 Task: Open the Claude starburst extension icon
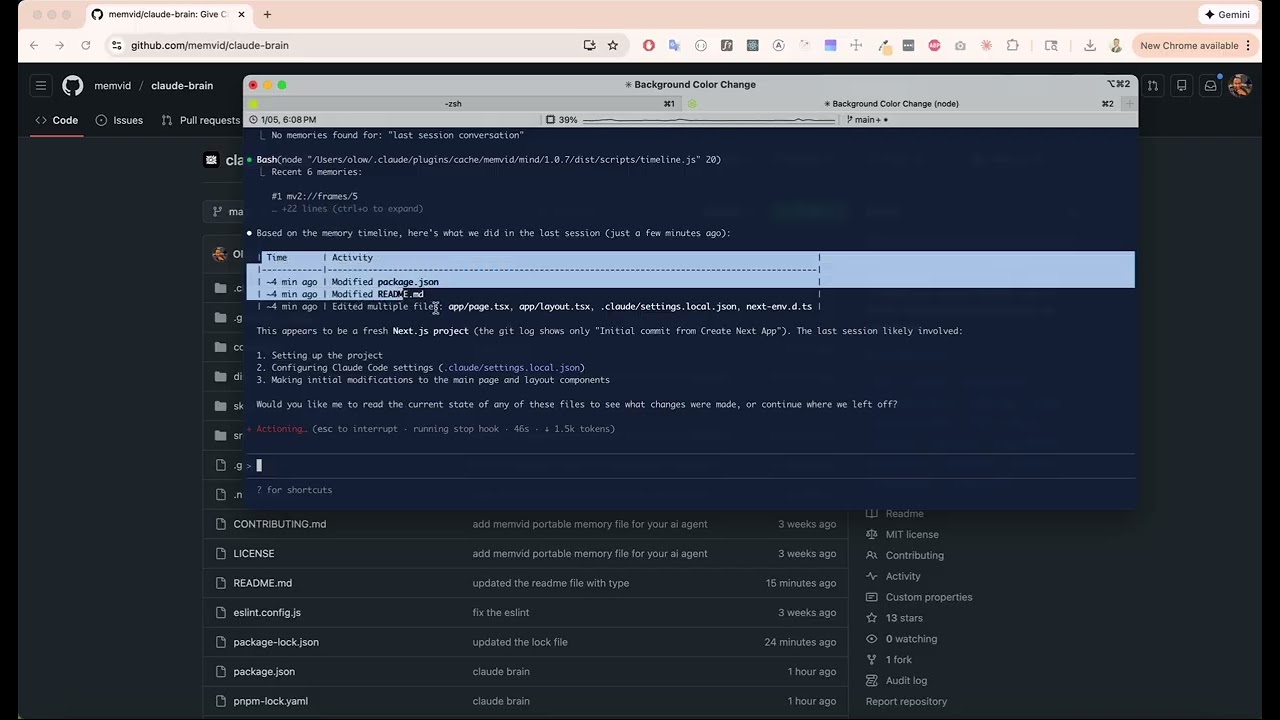[x=986, y=45]
